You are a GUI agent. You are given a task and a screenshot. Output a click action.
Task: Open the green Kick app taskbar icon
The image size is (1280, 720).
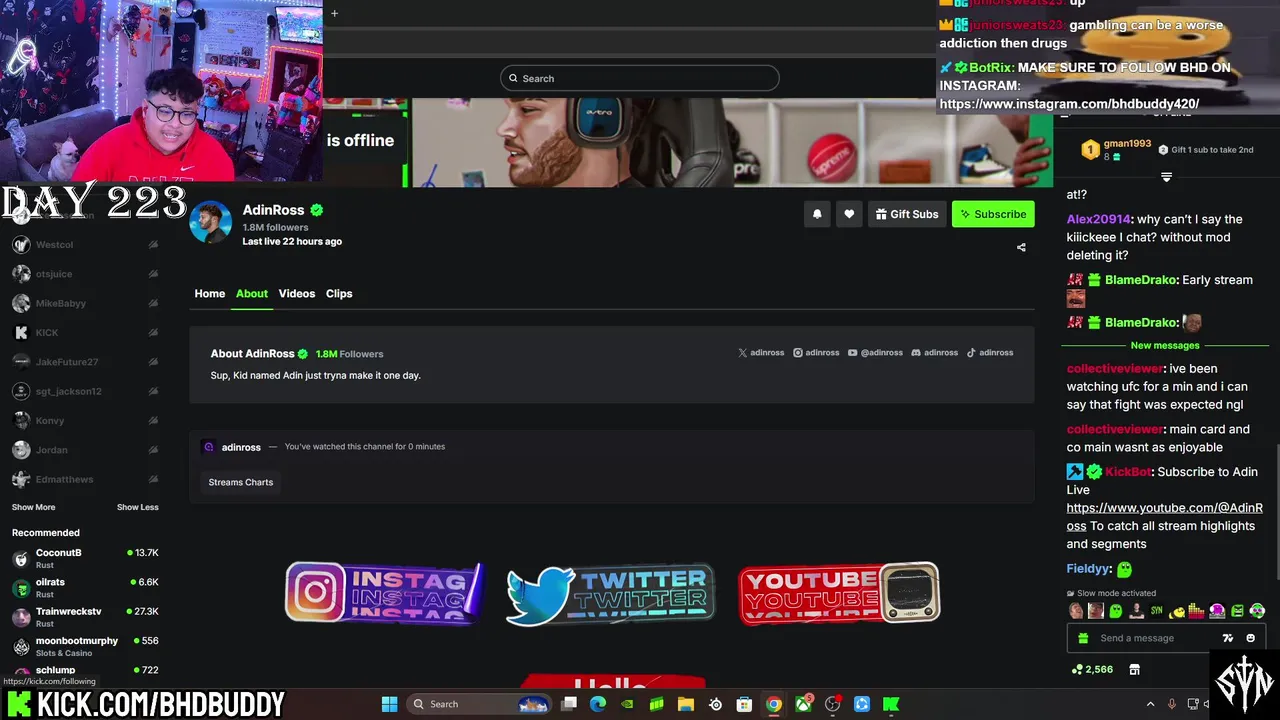click(x=891, y=704)
